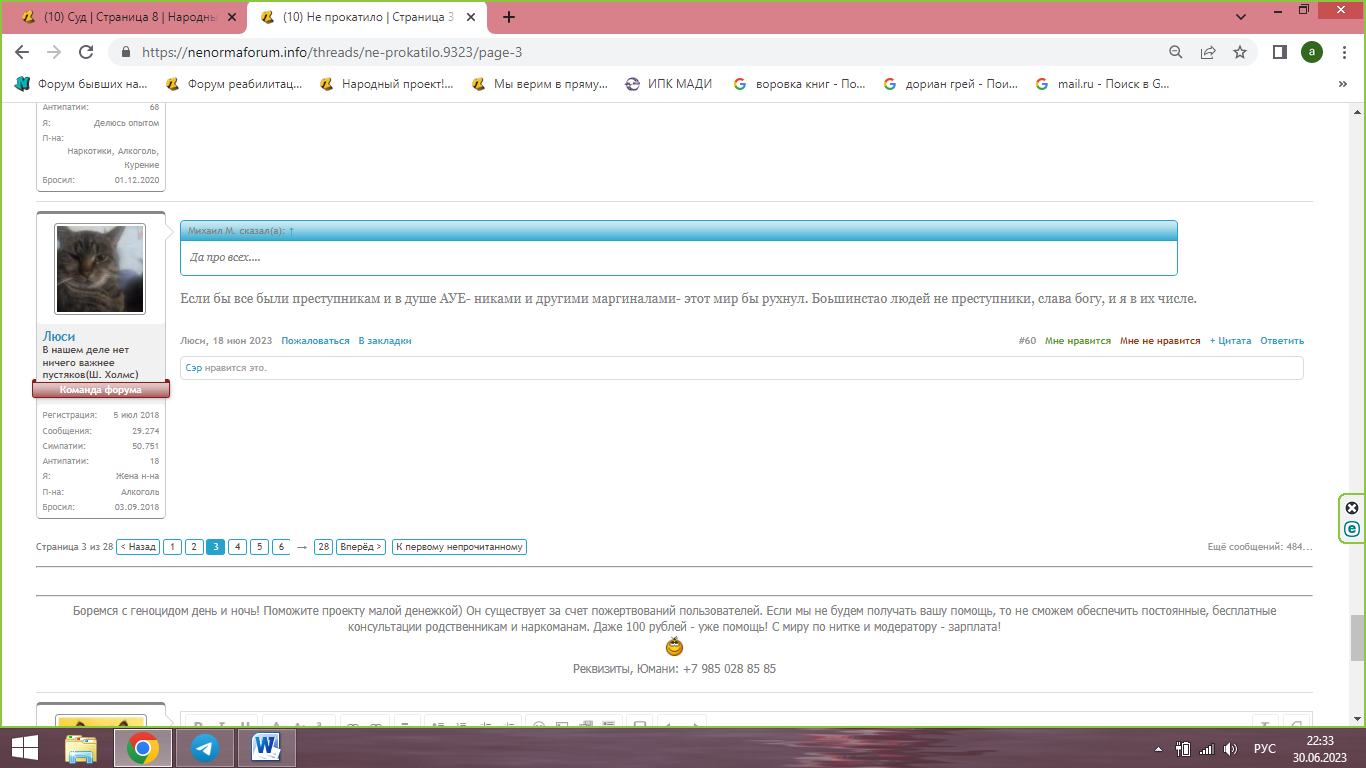Open the "ИПК МАДИ" bookmark
This screenshot has width=1366, height=768.
668,84
